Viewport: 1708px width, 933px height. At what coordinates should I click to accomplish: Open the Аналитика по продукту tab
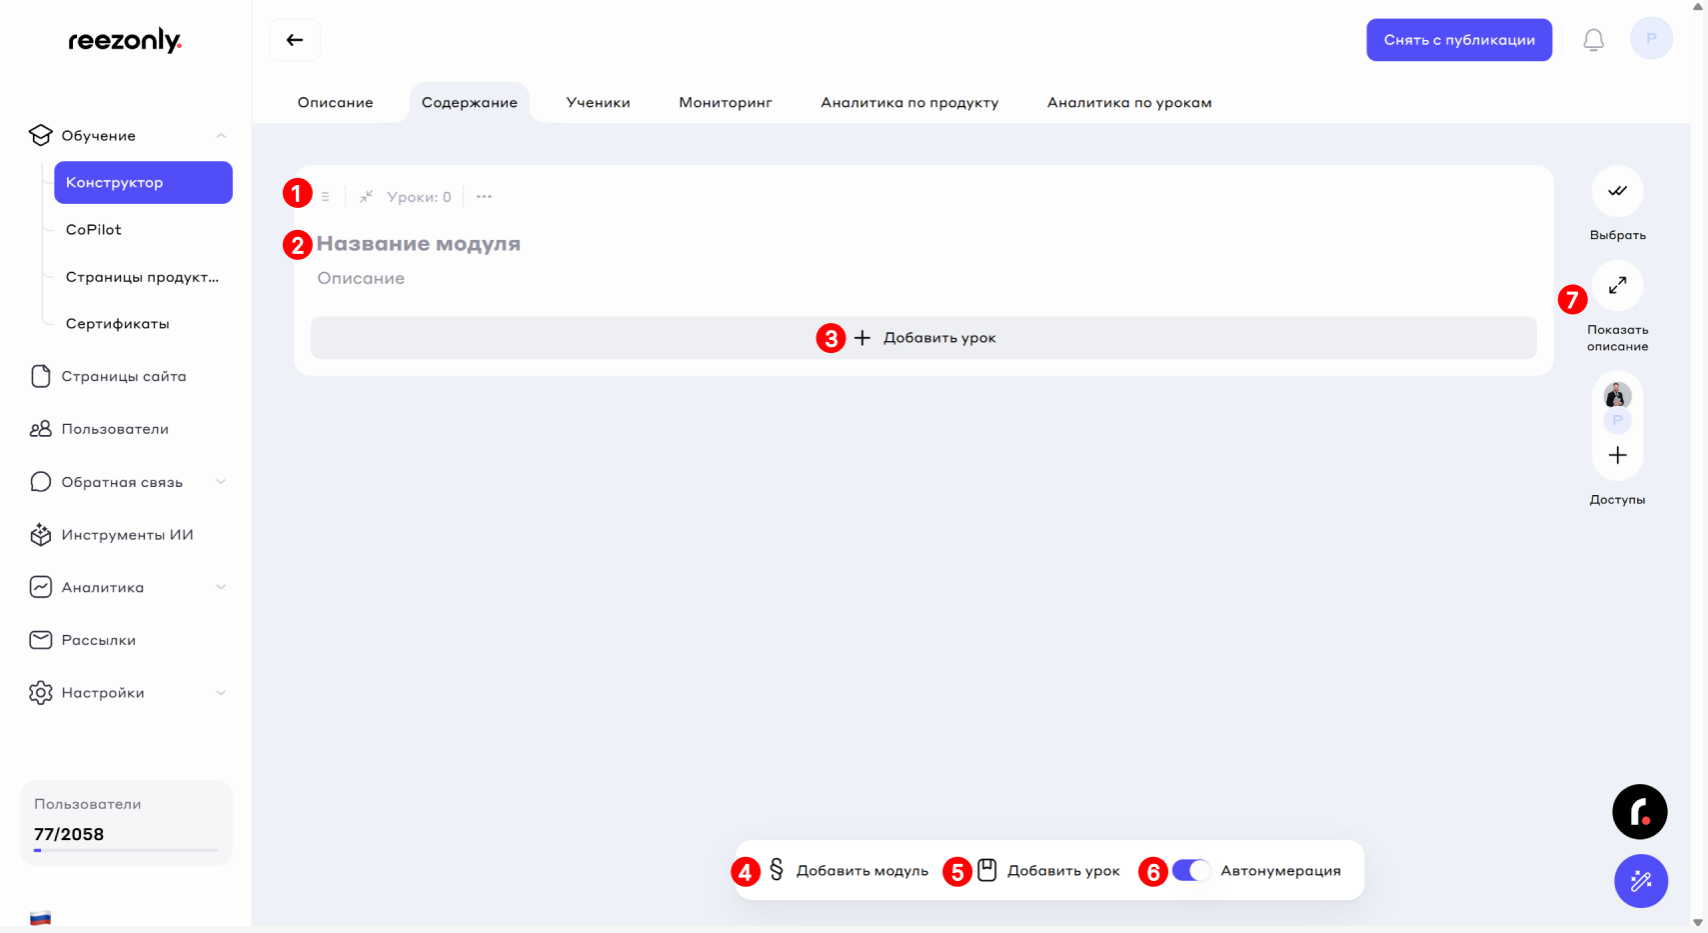tap(909, 103)
